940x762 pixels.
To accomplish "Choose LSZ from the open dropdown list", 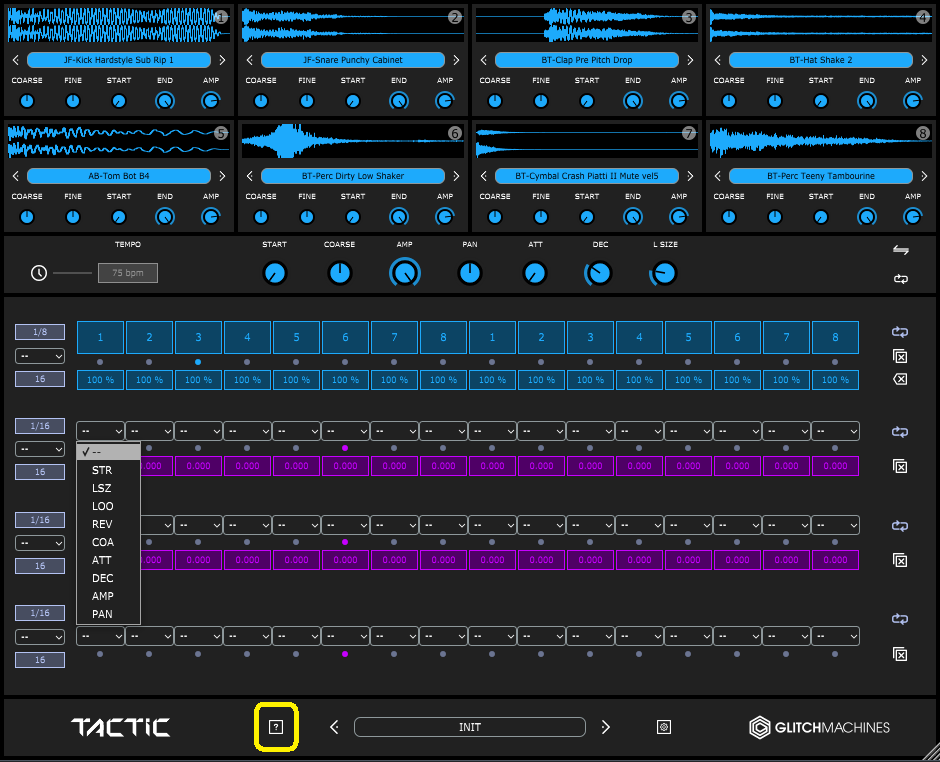I will pos(109,488).
